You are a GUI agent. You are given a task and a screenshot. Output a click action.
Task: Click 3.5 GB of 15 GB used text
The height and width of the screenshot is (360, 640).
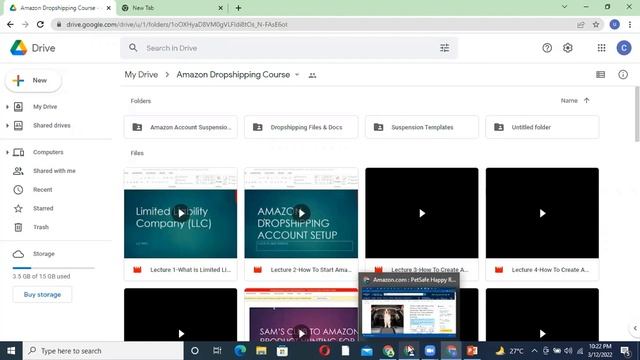(41, 276)
